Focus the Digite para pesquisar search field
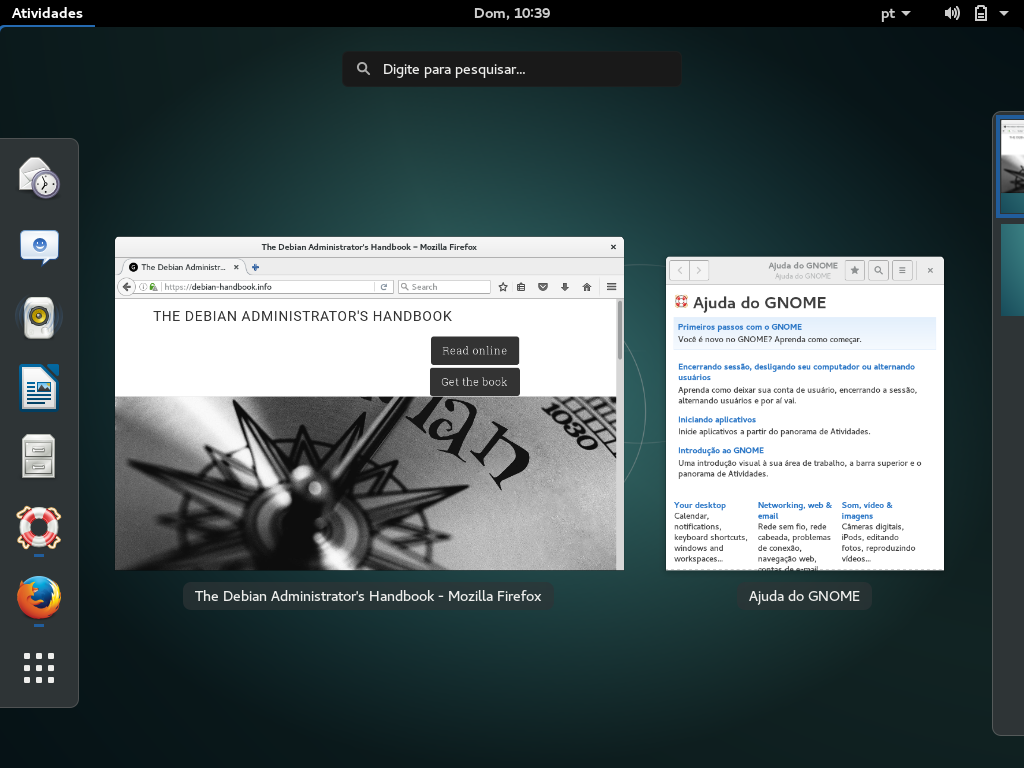This screenshot has height=768, width=1024. coord(511,69)
